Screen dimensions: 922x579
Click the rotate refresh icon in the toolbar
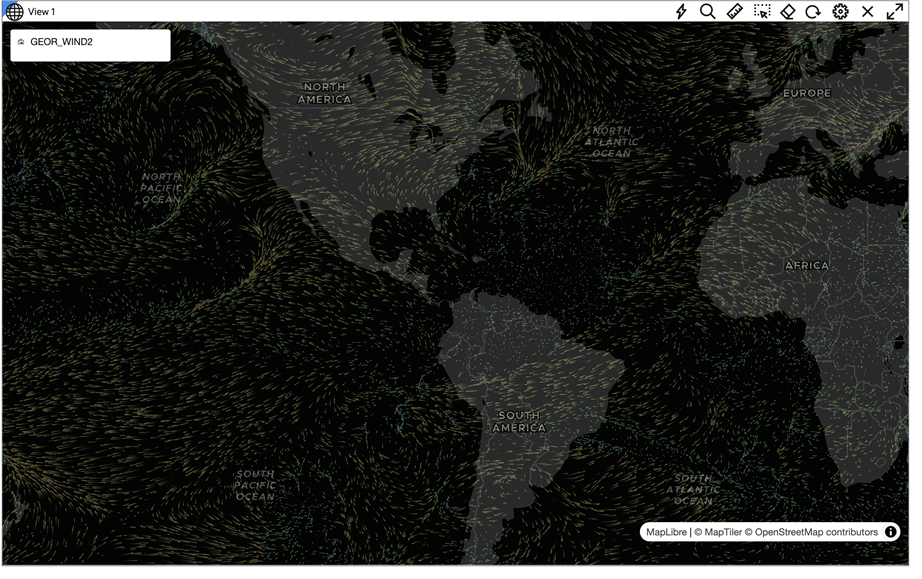click(x=813, y=12)
